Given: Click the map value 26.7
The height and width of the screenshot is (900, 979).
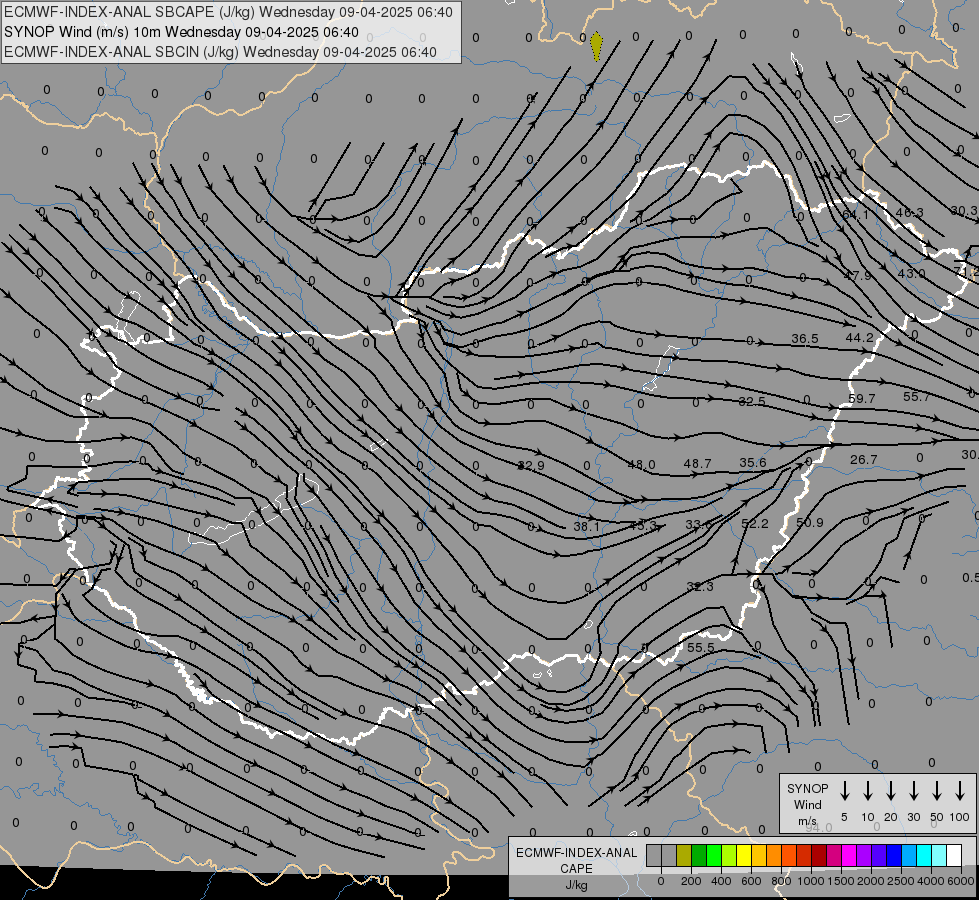Looking at the screenshot, I should [x=863, y=460].
